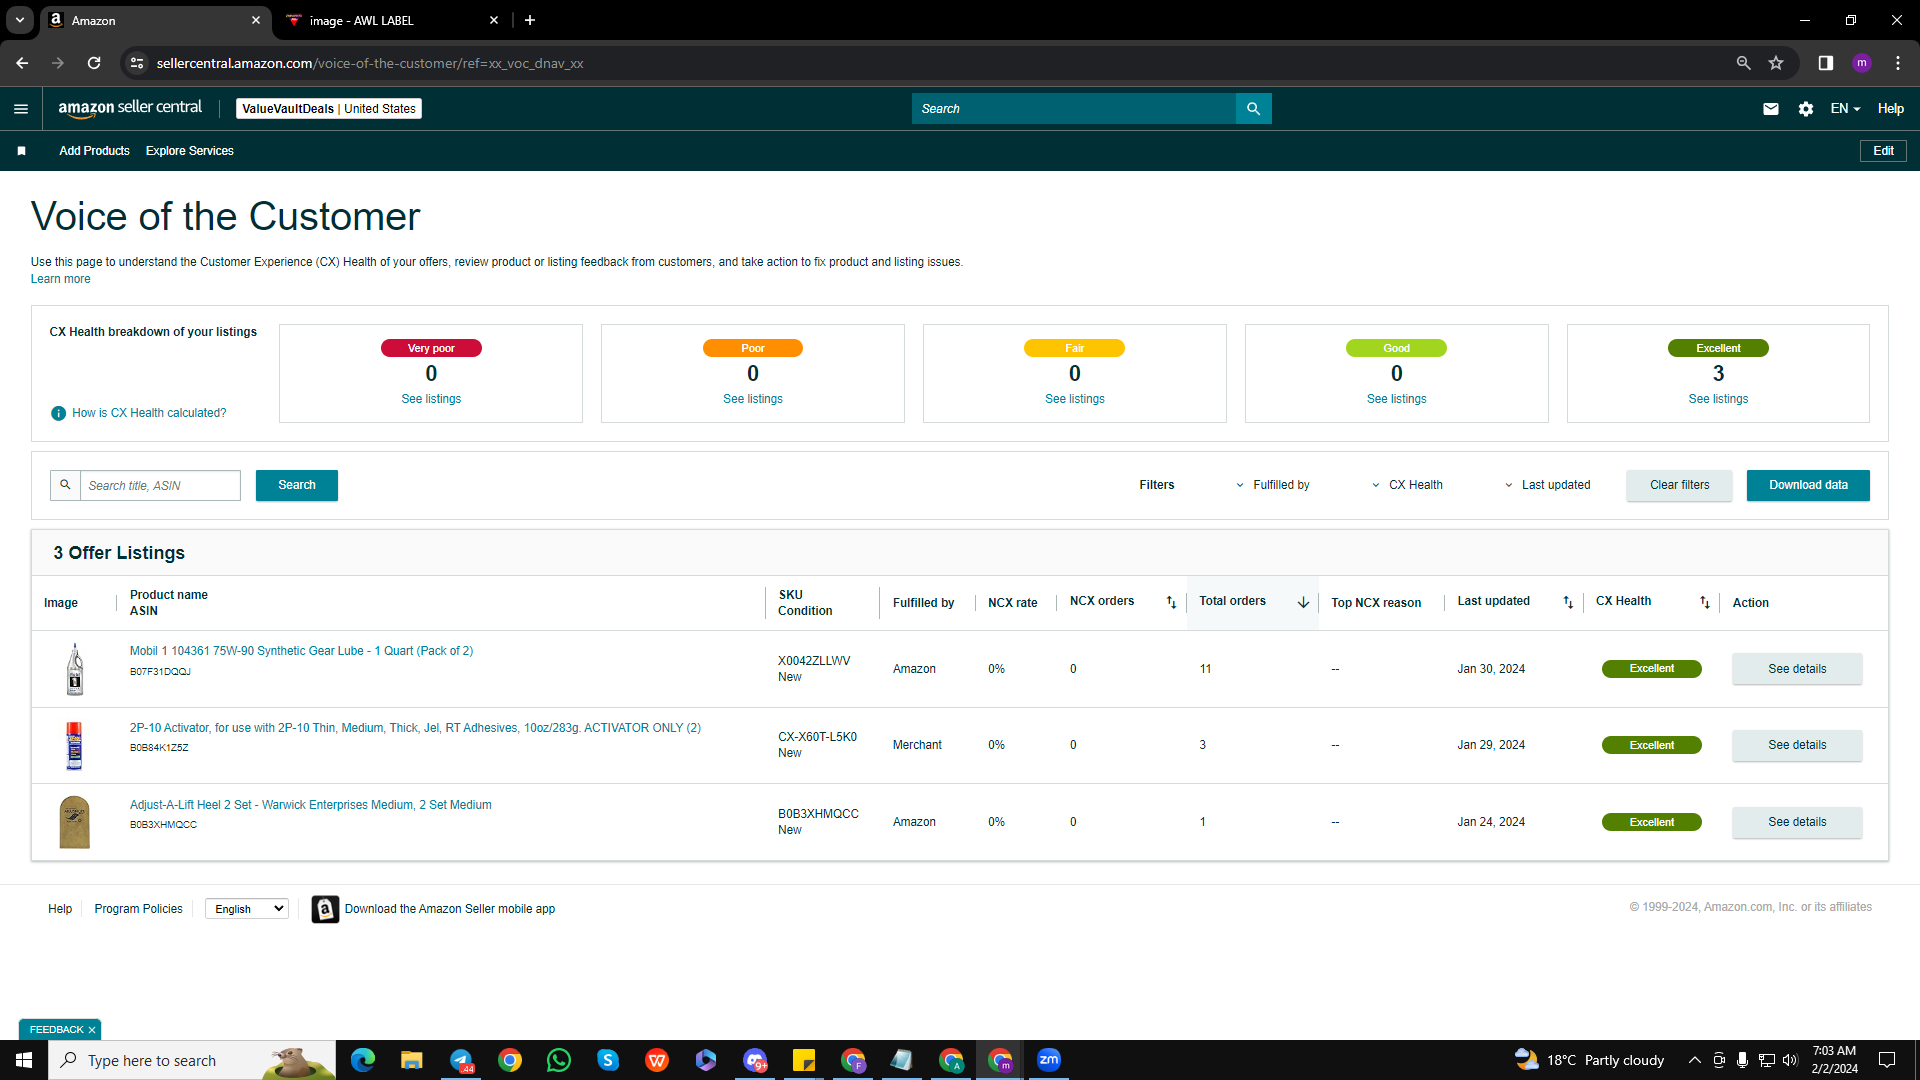This screenshot has width=1920, height=1080.
Task: Open Explore Services menu item
Action: tap(190, 151)
